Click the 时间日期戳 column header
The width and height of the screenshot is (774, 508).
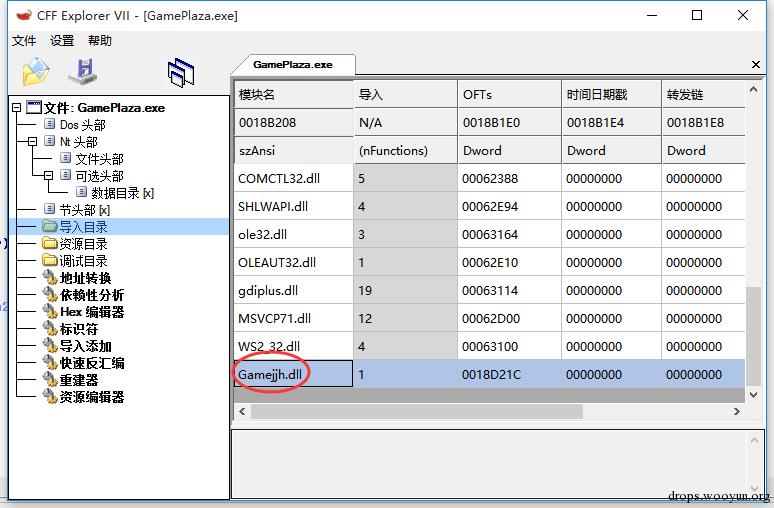coord(611,94)
